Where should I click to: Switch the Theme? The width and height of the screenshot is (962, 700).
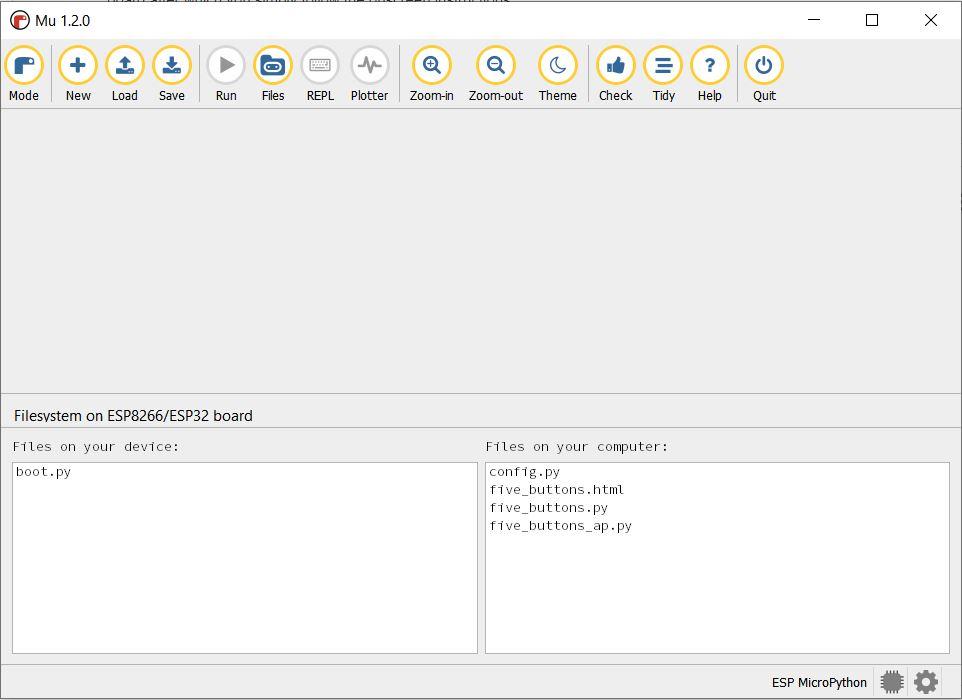pos(558,74)
